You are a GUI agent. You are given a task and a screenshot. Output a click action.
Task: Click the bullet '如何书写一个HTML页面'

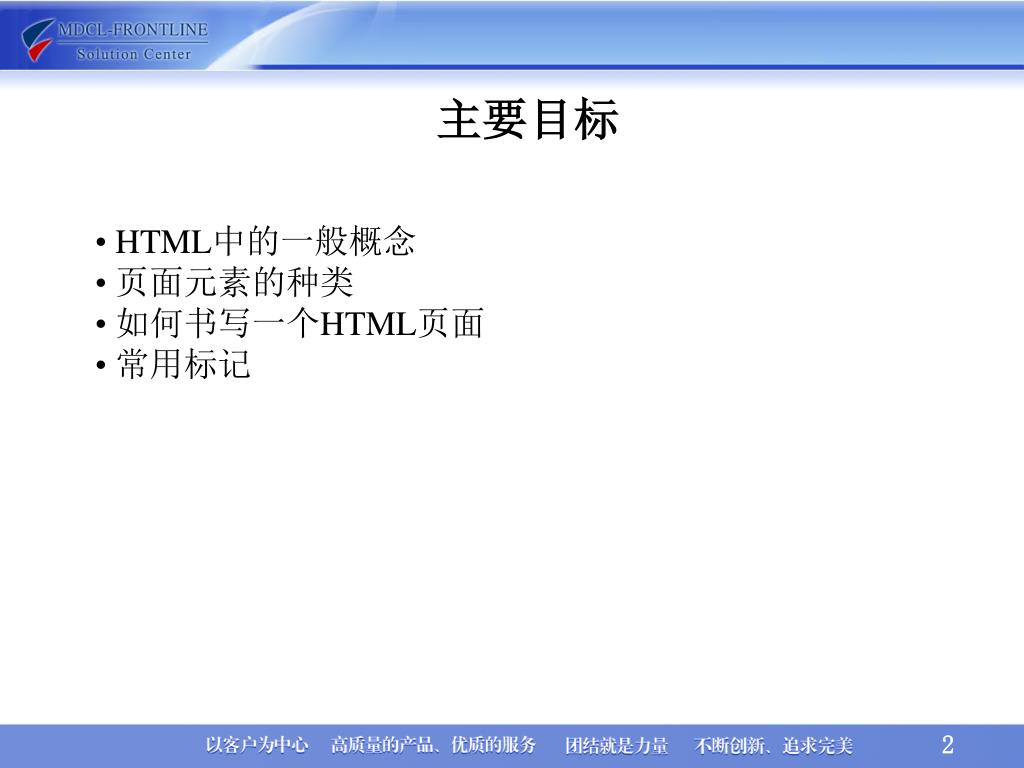[x=300, y=323]
